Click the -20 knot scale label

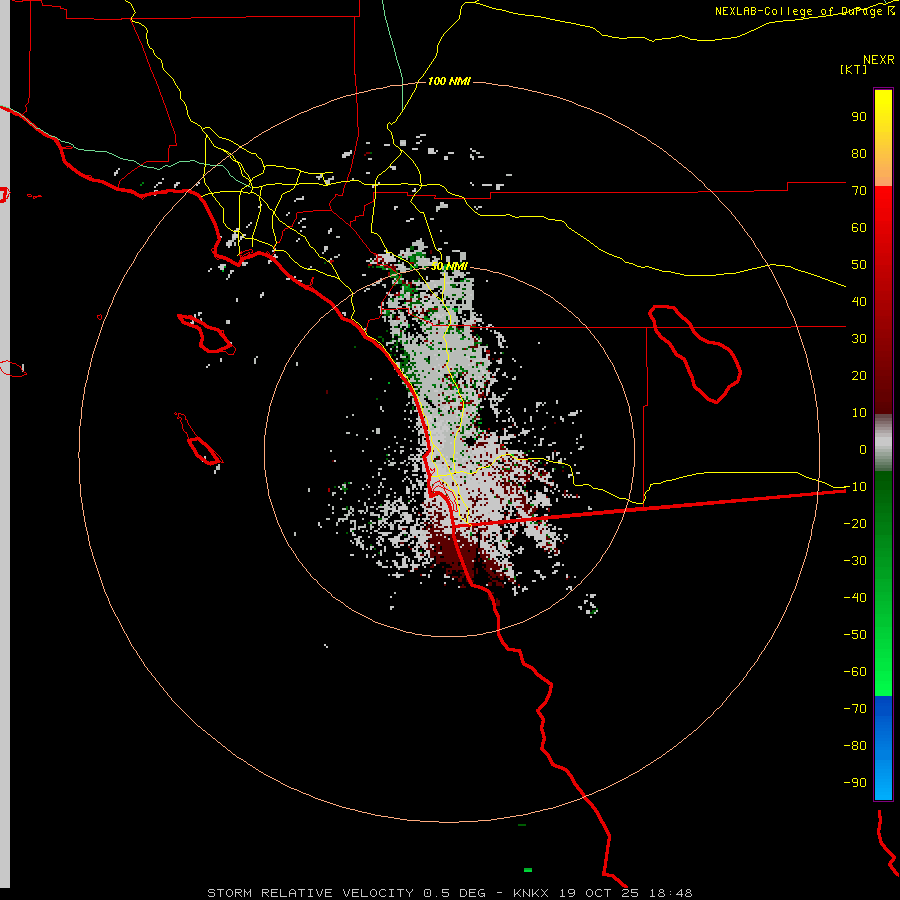tap(855, 523)
